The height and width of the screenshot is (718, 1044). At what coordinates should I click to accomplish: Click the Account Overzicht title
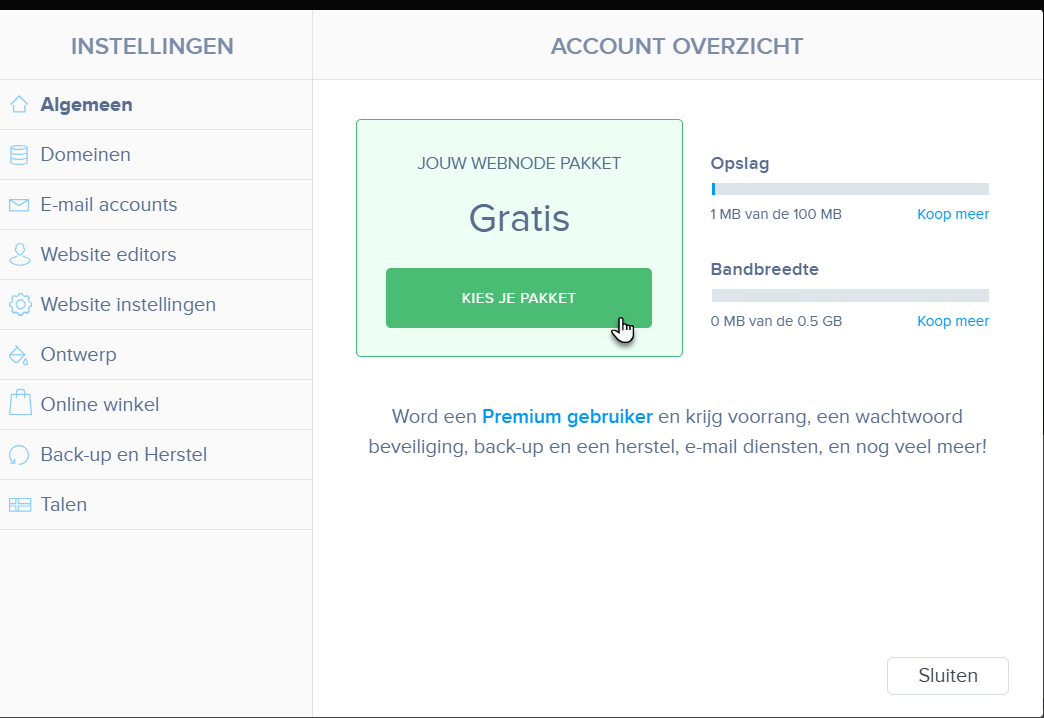(676, 47)
